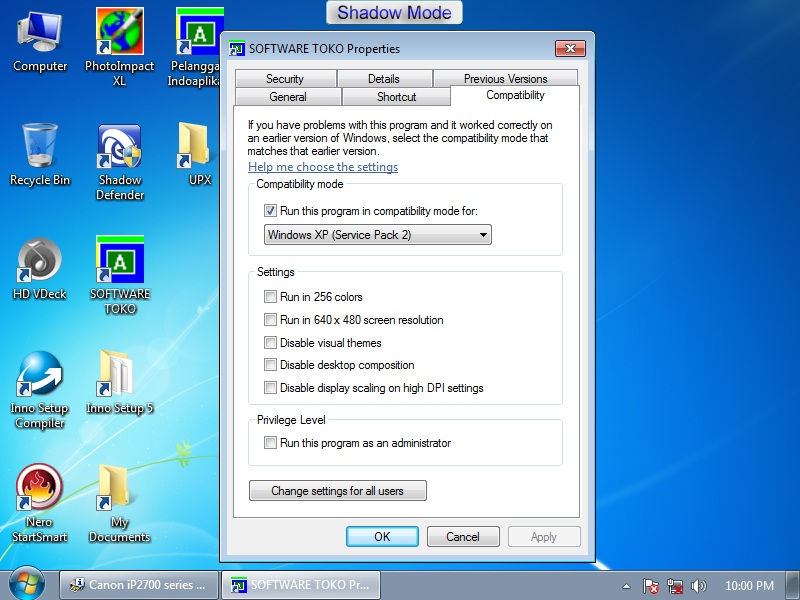Click the Action Center flag tray icon

pos(650,586)
